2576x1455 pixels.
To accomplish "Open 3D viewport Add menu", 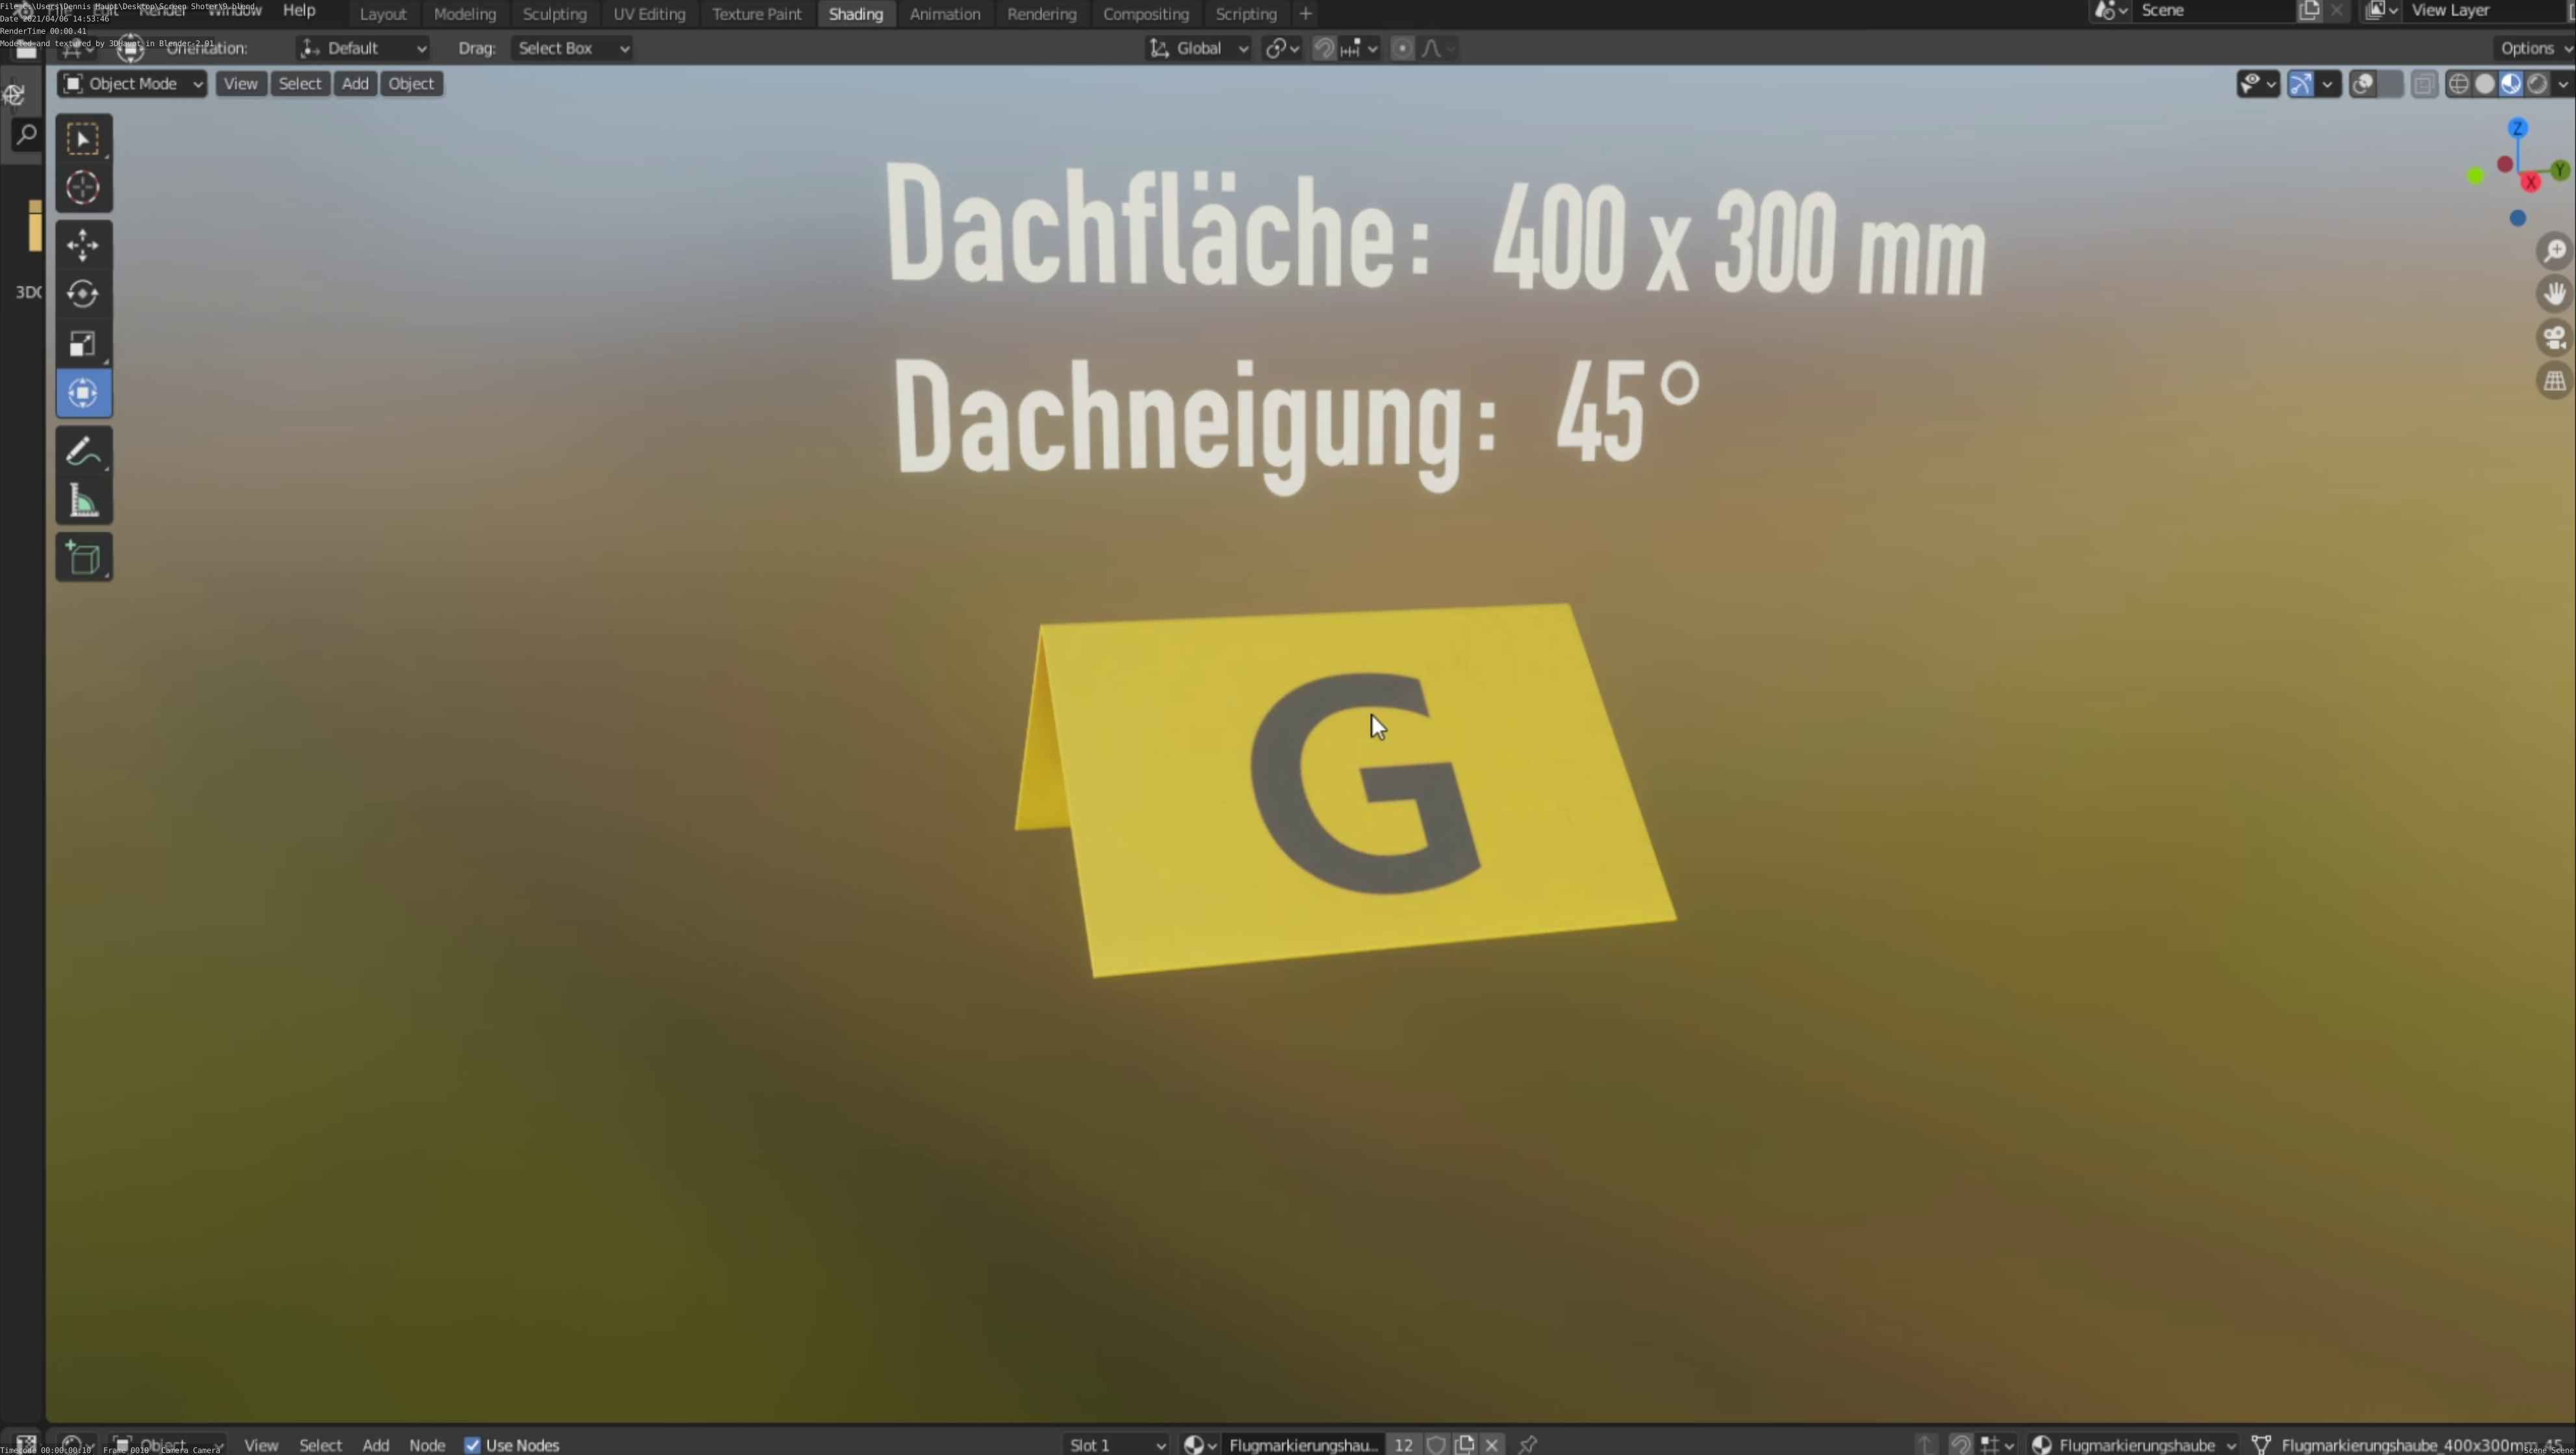I will click(355, 84).
